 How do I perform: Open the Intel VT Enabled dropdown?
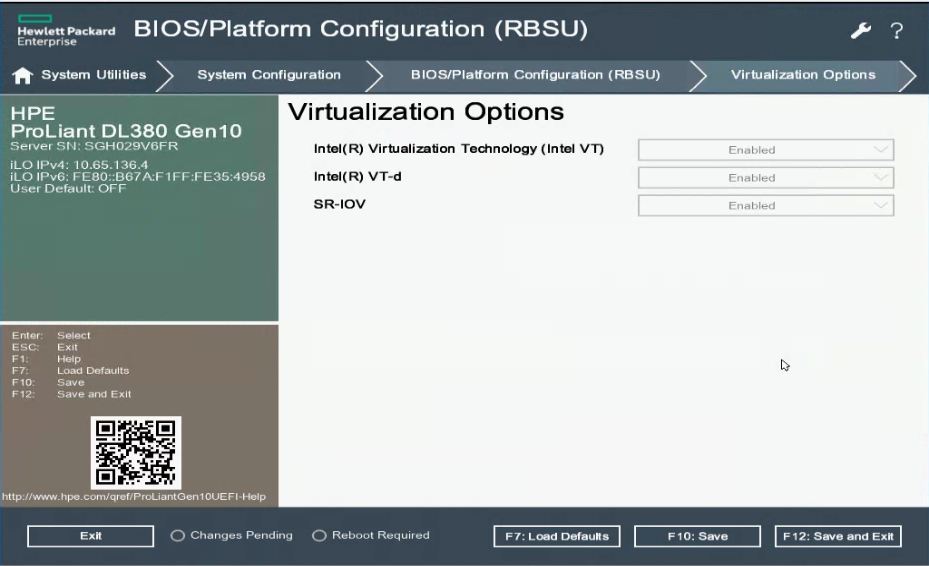[765, 150]
